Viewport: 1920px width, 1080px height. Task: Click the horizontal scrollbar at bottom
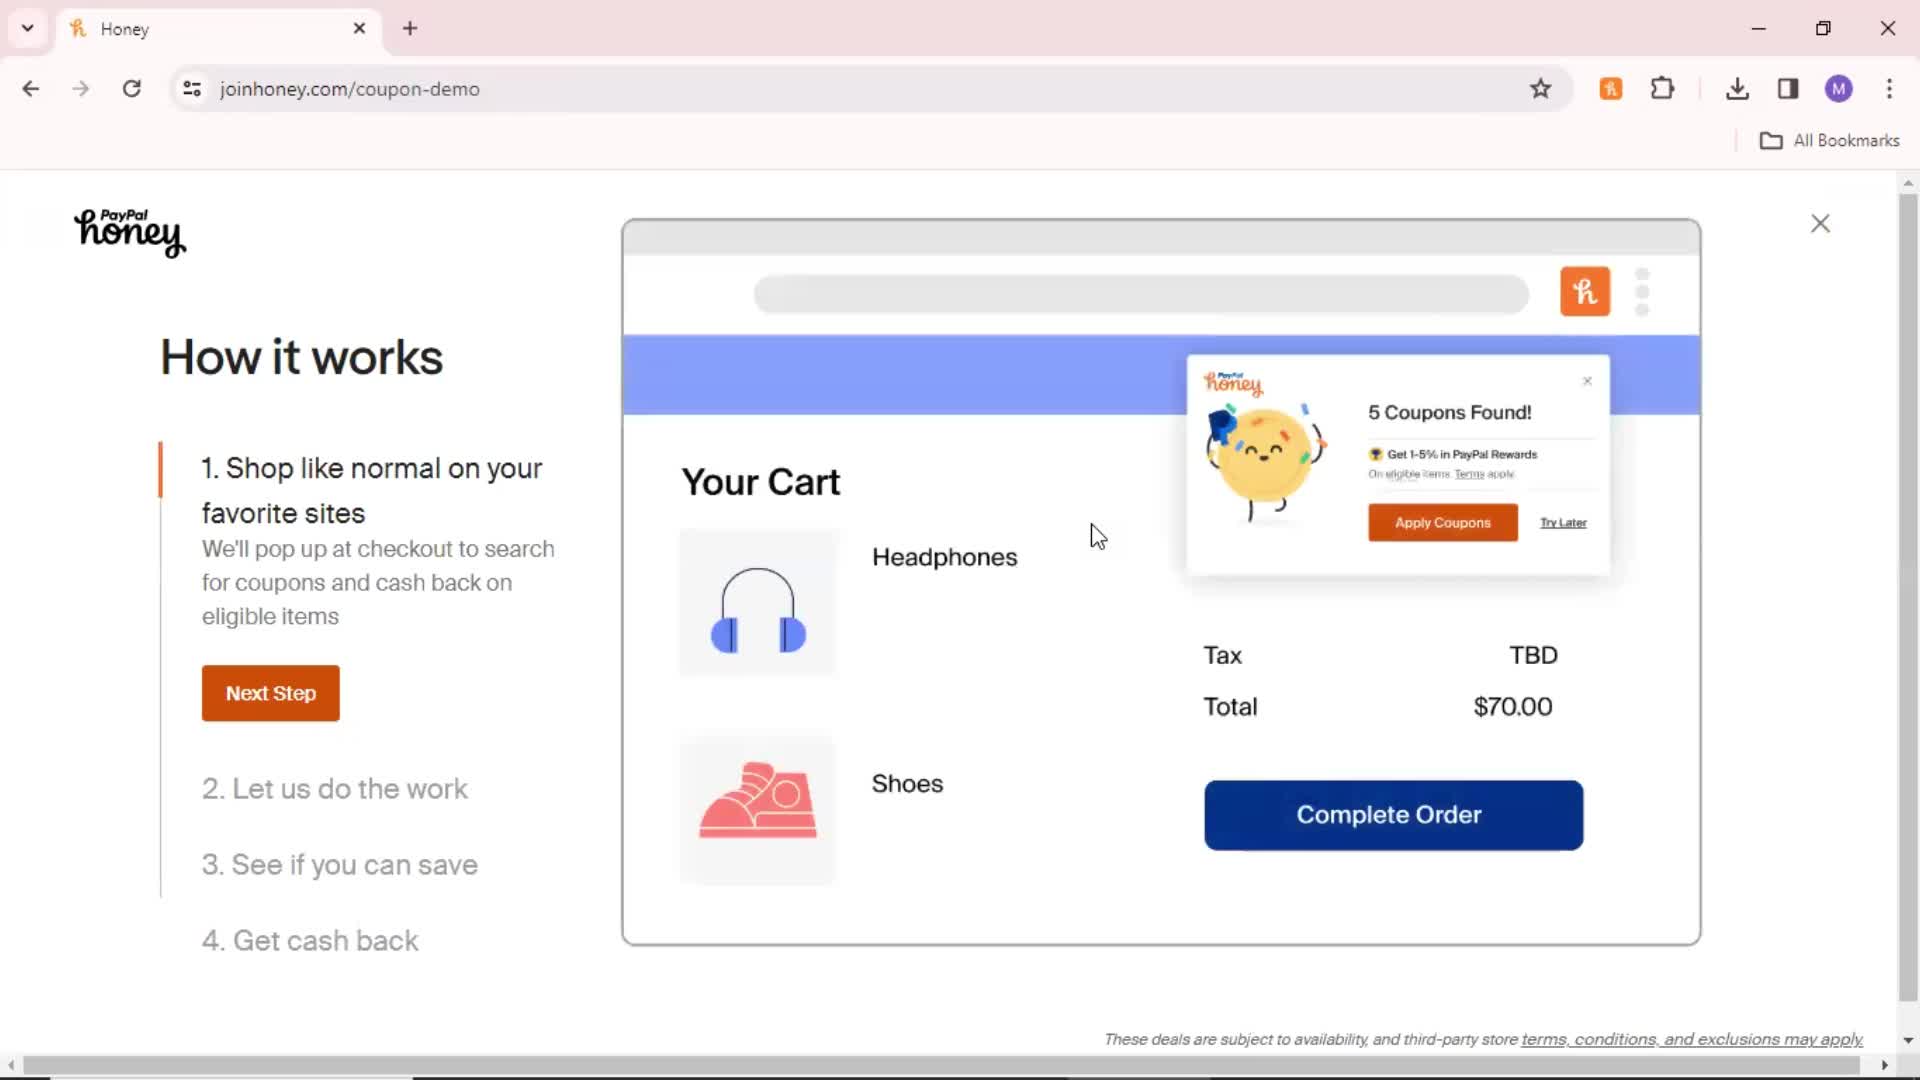tap(940, 1066)
